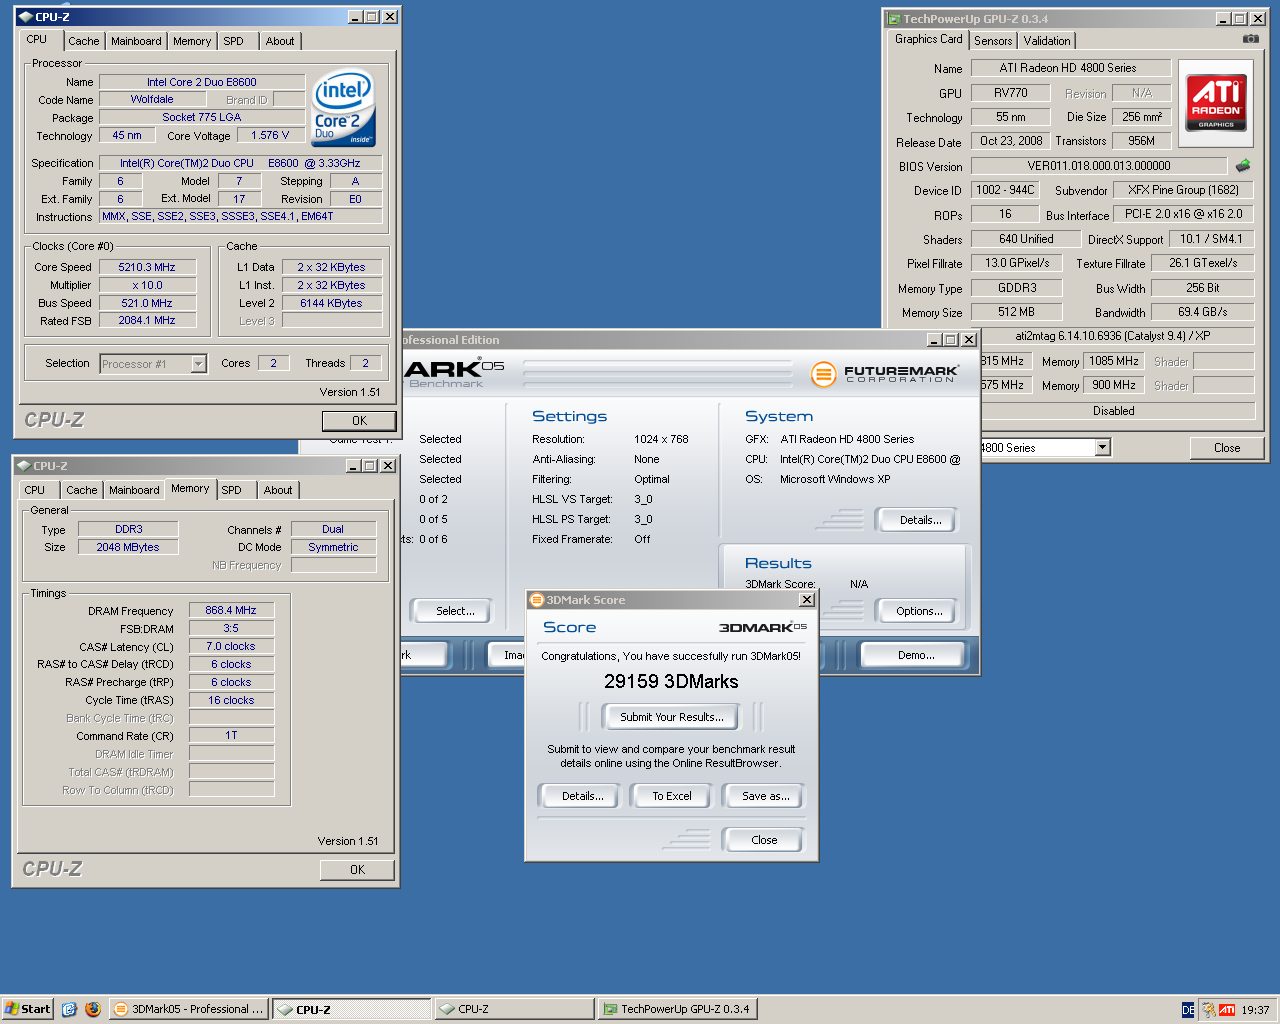Switch to TechPowerUp GPU-Z taskbar item
This screenshot has width=1280, height=1024.
(x=677, y=1009)
